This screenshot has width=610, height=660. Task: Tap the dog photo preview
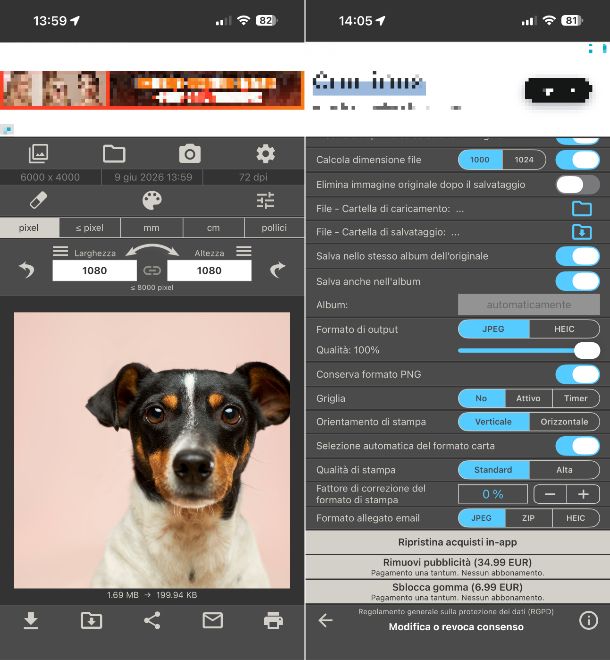[152, 450]
